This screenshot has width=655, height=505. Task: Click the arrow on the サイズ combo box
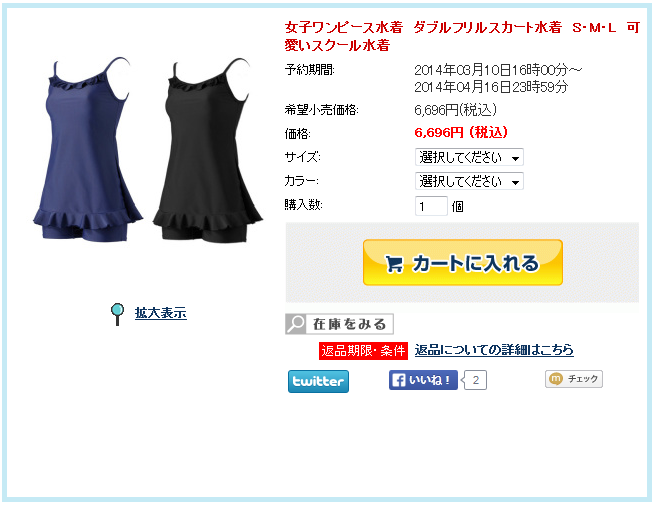point(515,158)
